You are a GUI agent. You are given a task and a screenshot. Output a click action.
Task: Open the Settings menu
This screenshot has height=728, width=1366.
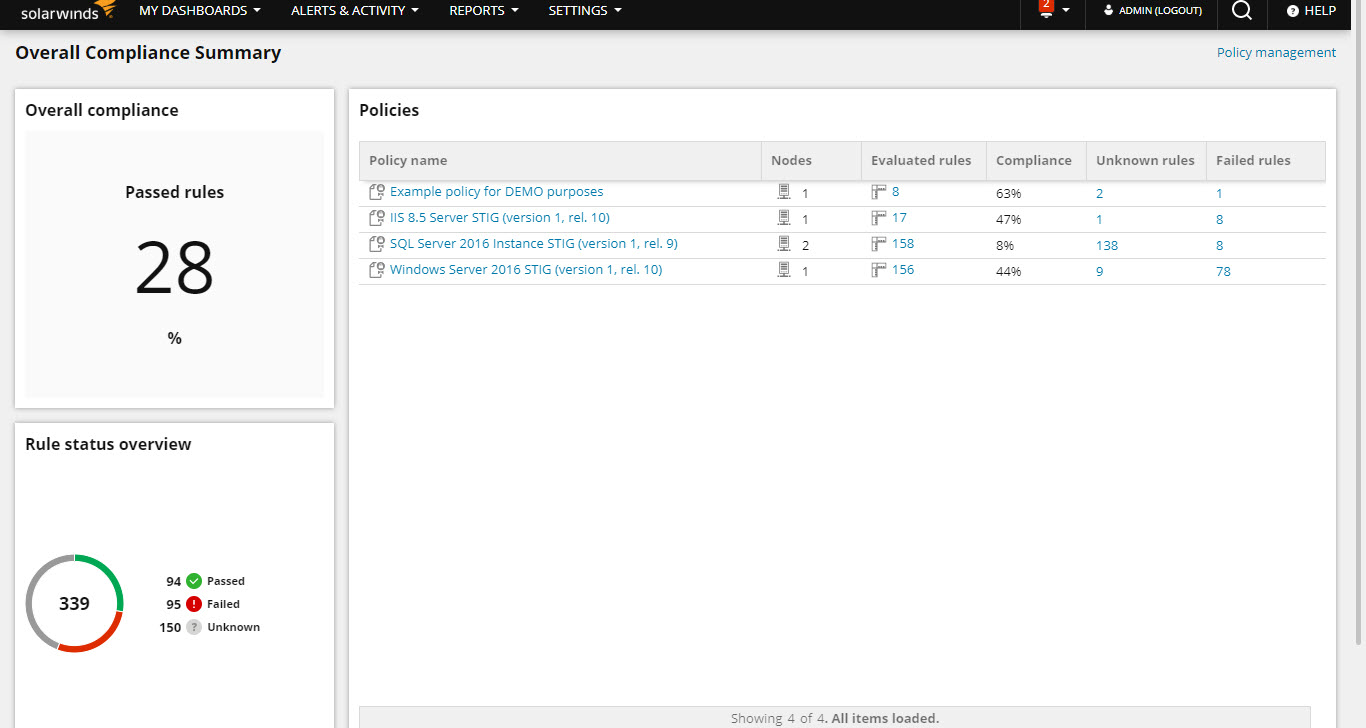pos(585,10)
